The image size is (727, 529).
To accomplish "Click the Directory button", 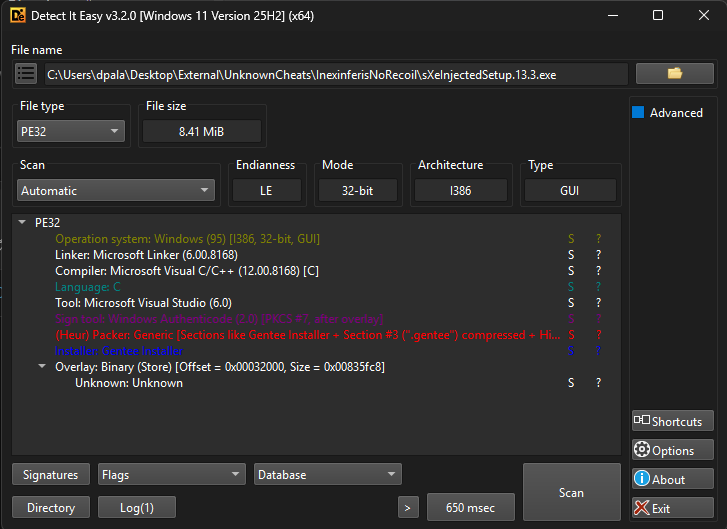I will coord(51,508).
